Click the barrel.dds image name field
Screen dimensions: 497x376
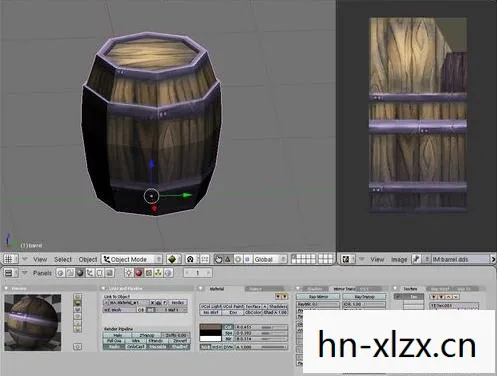pyautogui.click(x=460, y=259)
